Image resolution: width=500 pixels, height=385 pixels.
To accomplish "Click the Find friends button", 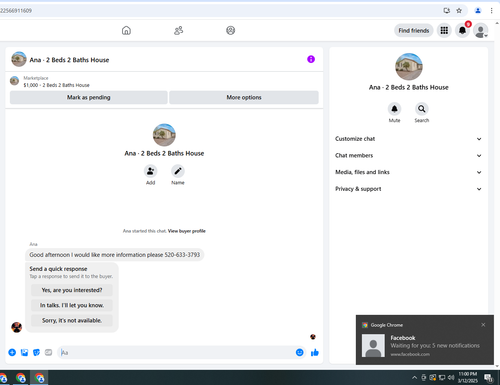I will click(414, 31).
